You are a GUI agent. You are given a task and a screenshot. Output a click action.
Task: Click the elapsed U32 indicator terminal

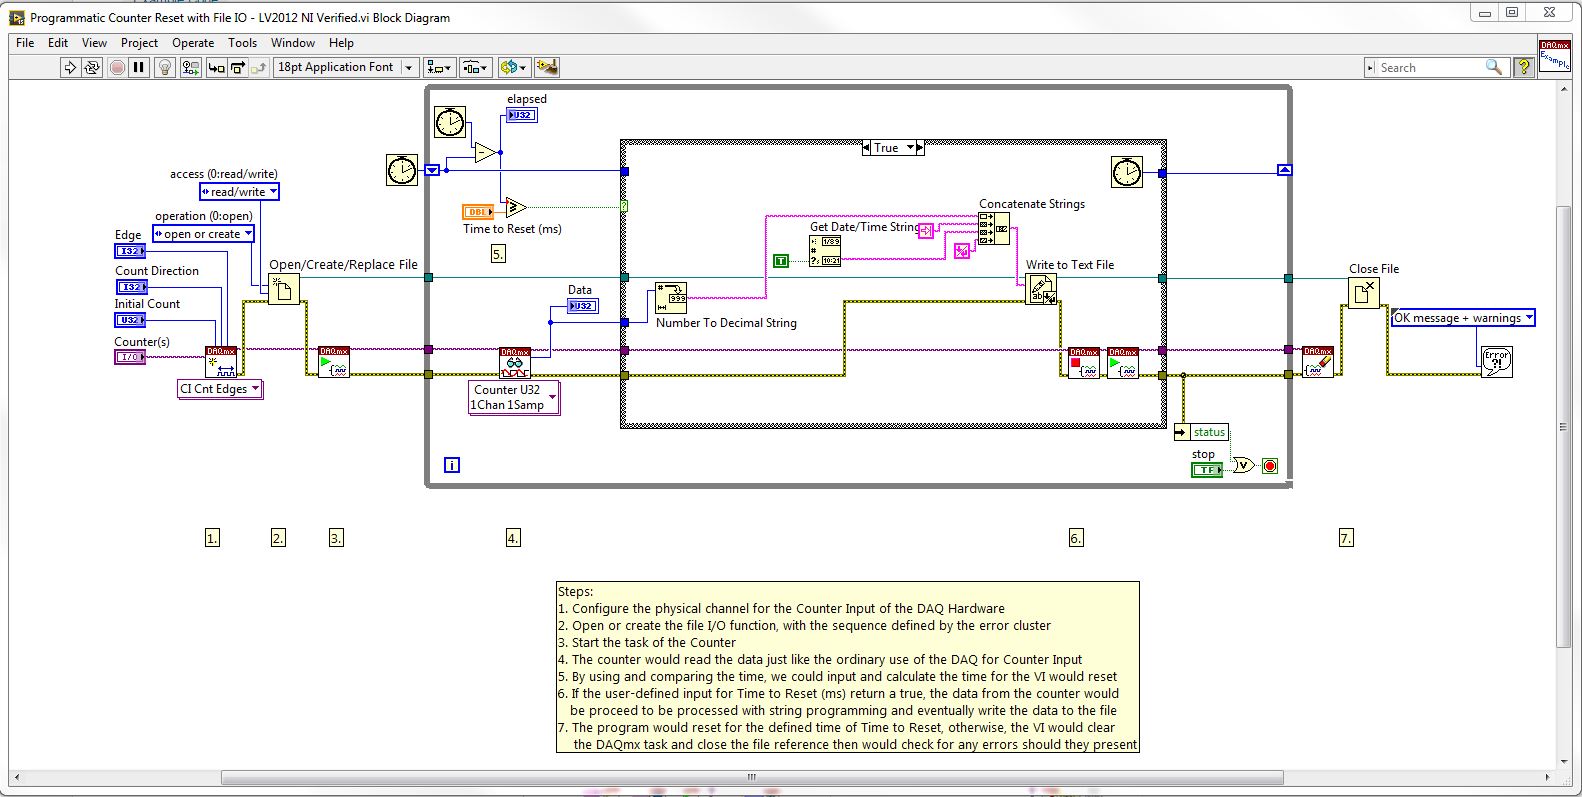[522, 115]
